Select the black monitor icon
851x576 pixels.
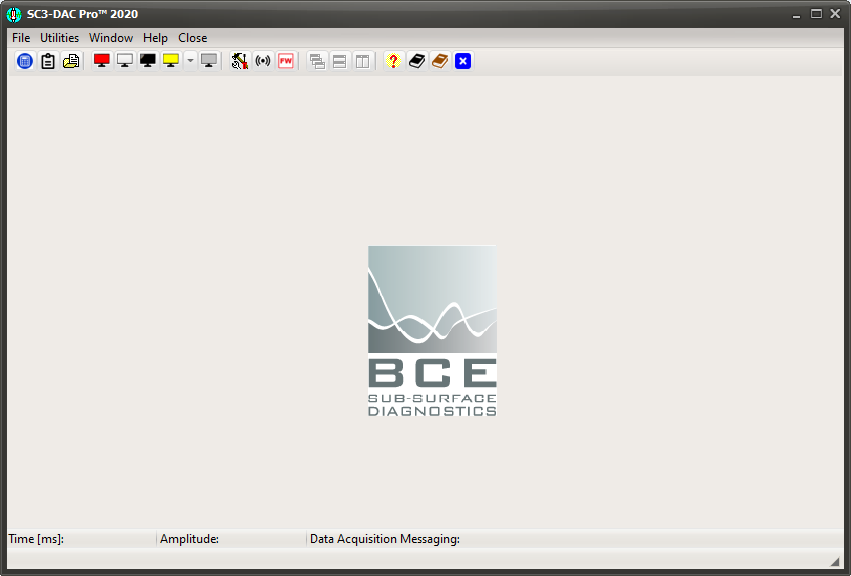click(148, 61)
